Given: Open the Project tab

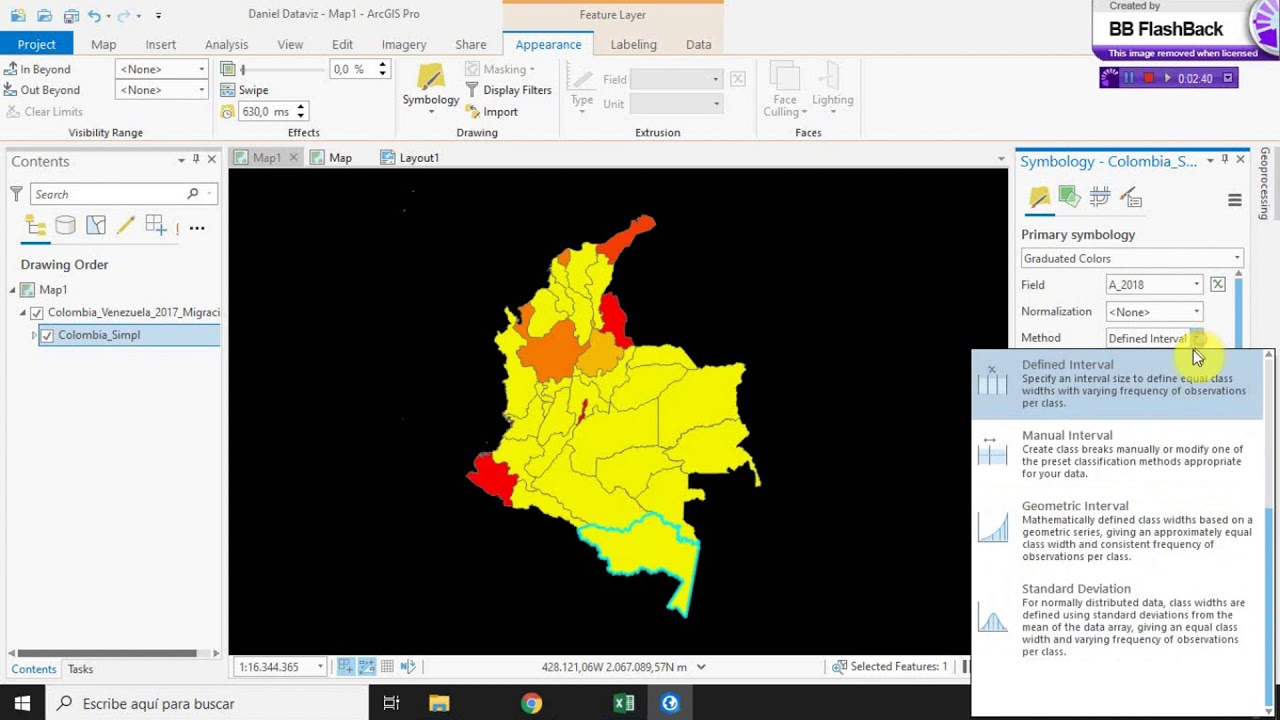Looking at the screenshot, I should (36, 44).
